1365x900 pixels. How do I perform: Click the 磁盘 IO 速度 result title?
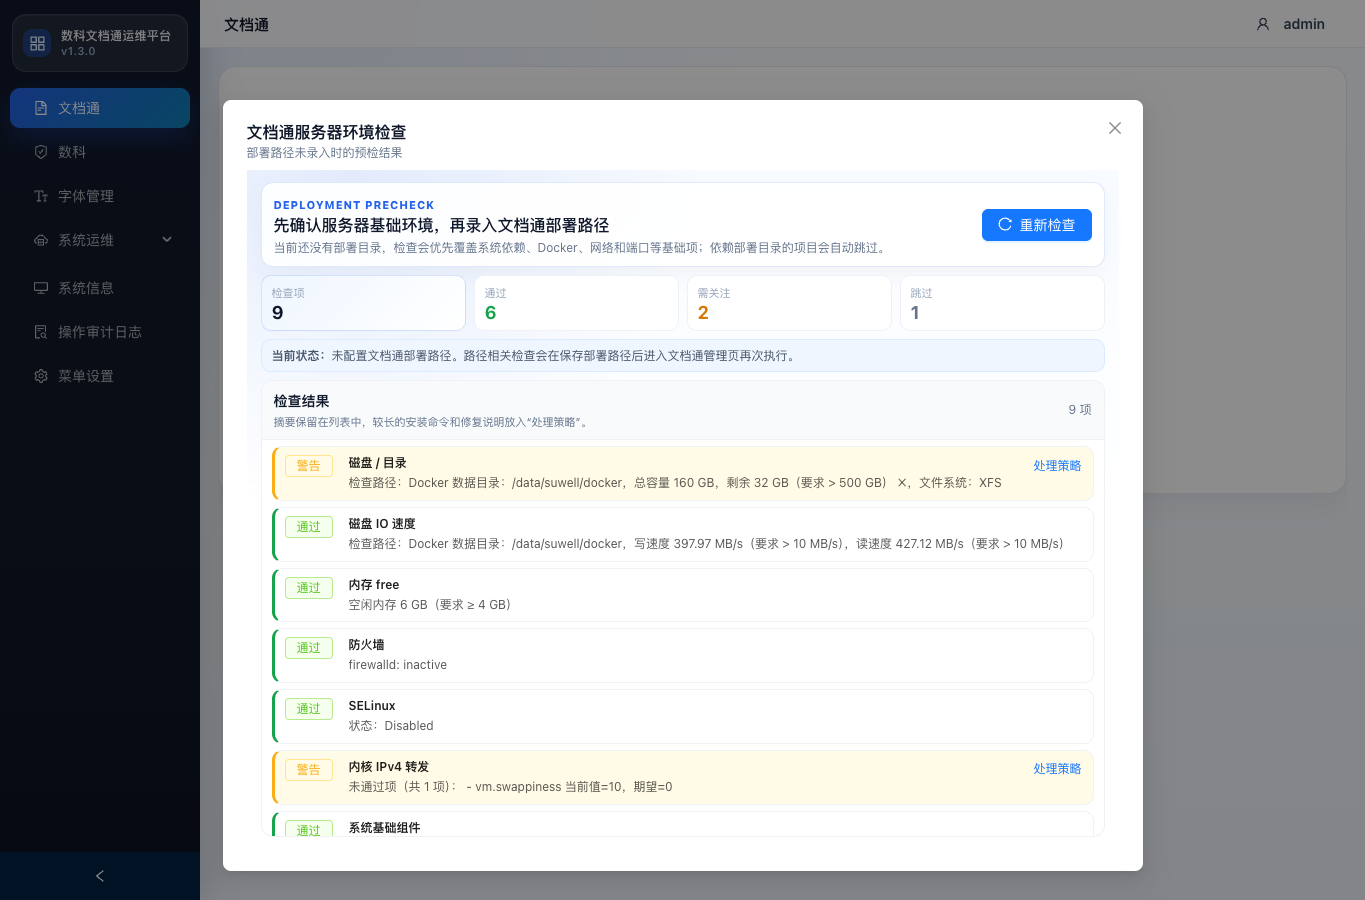(x=382, y=524)
